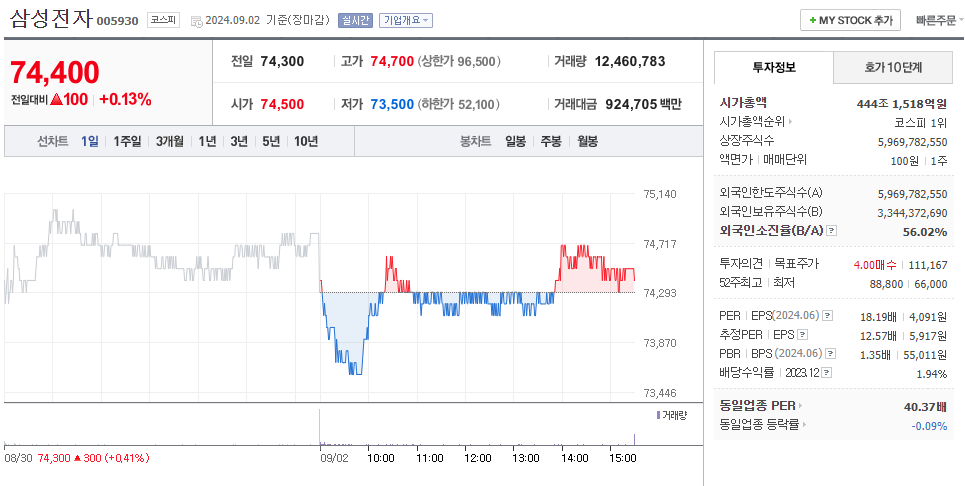This screenshot has height=486, width=965.
Task: Select the 3년 line chart period
Action: 239,141
